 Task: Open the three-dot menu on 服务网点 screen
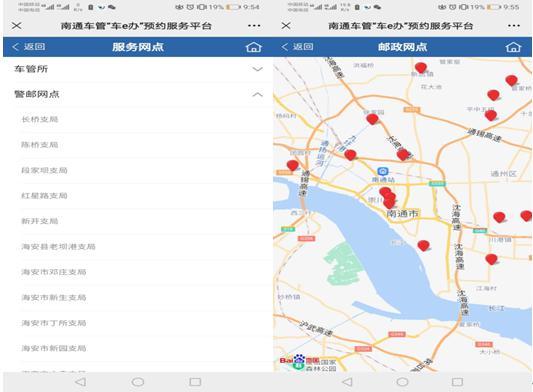click(254, 25)
